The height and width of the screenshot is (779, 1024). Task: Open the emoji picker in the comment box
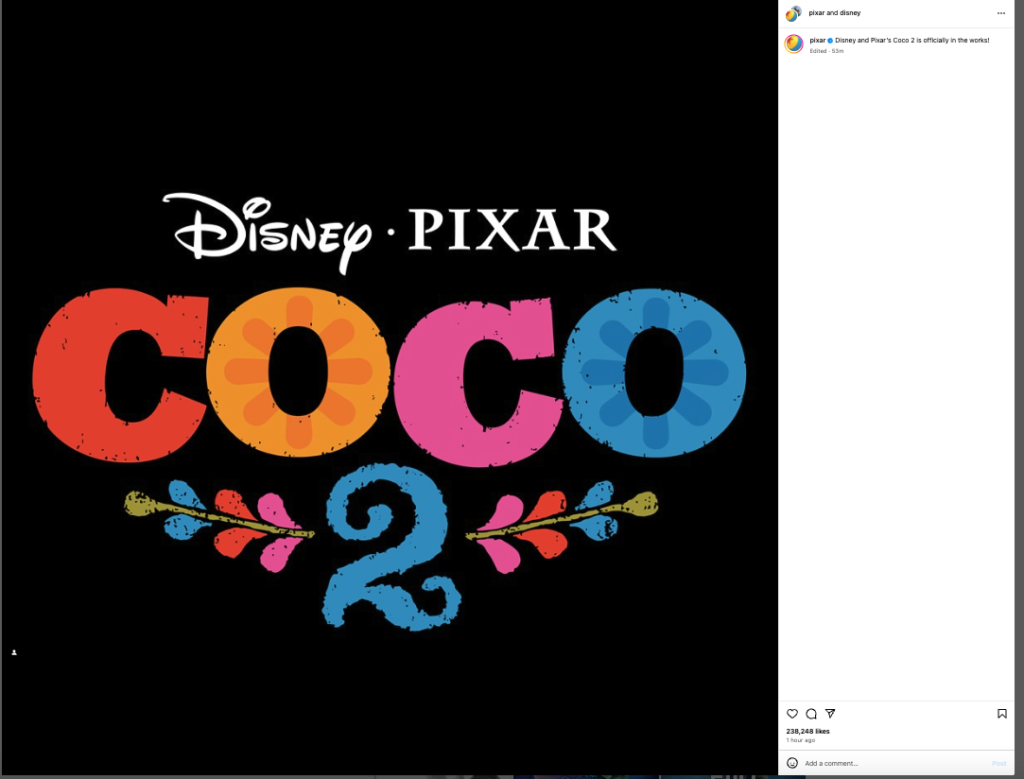pyautogui.click(x=792, y=763)
